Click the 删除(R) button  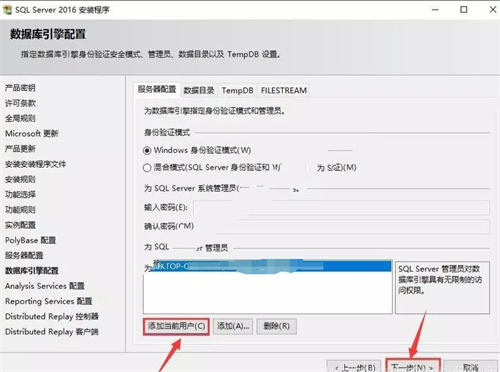pyautogui.click(x=277, y=326)
